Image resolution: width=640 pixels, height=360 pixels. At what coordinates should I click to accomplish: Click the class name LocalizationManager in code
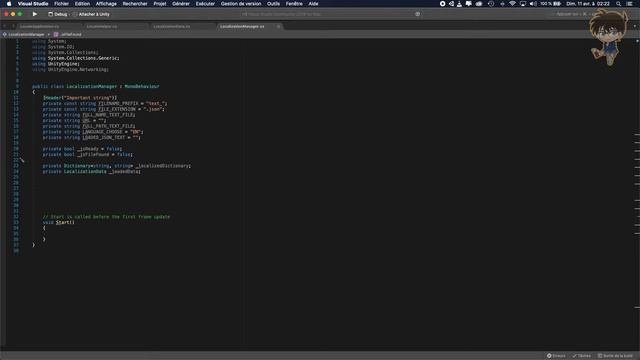point(91,87)
